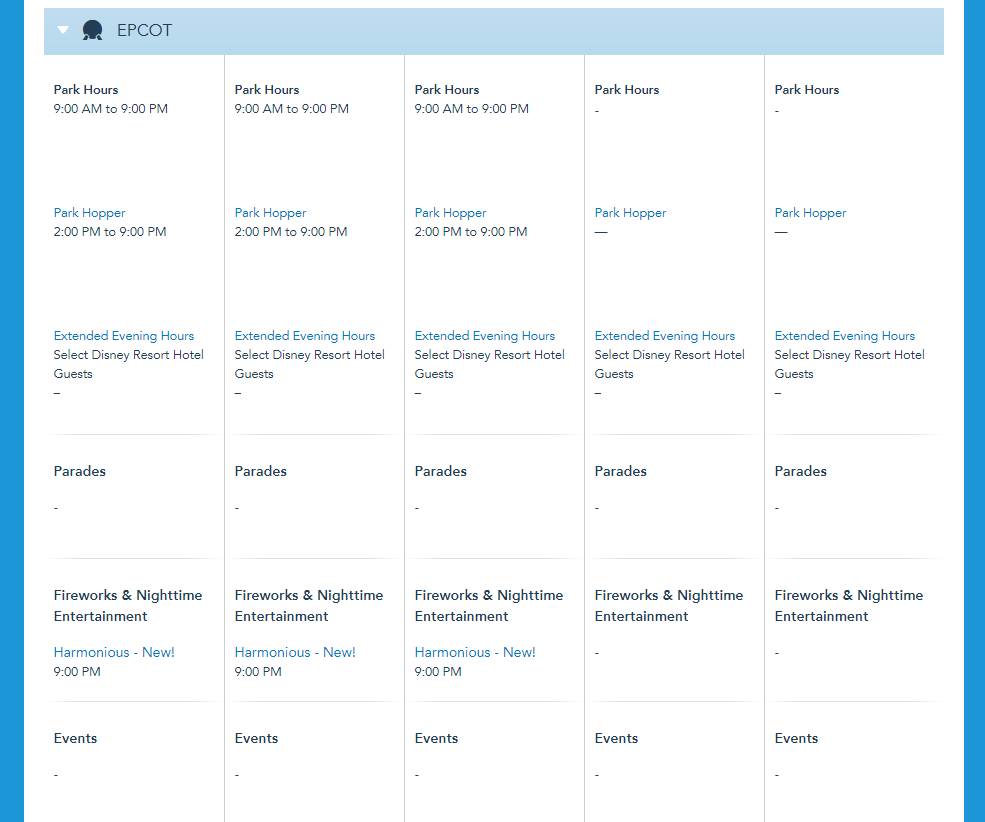Open Park Hopper link in first column
The image size is (985, 822).
[x=89, y=213]
